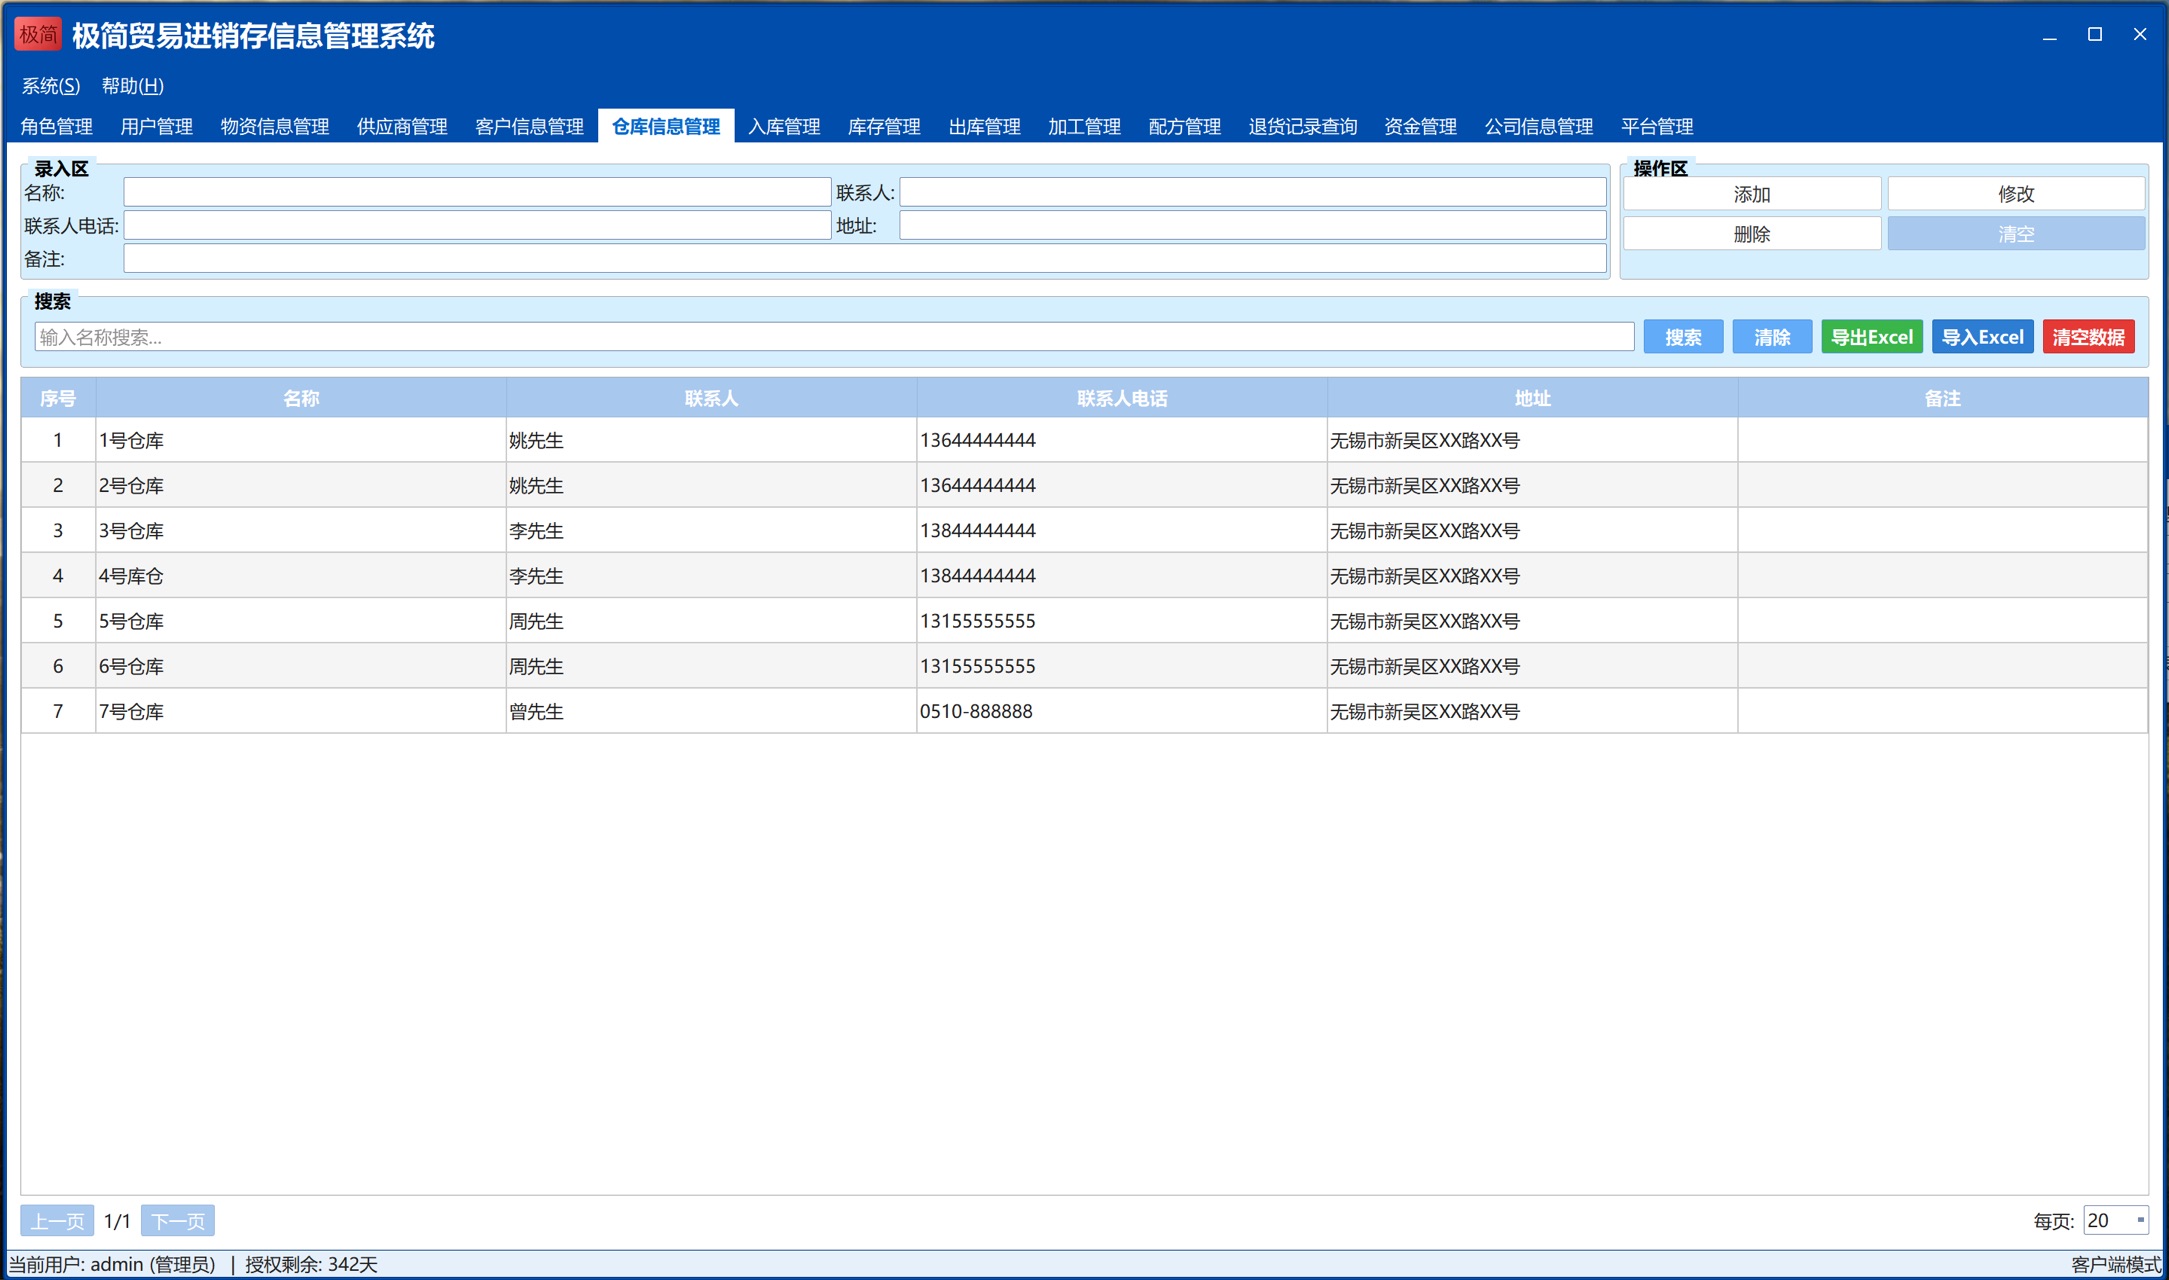Image resolution: width=2169 pixels, height=1280 pixels.
Task: Click the 下一页 button
Action: tap(178, 1221)
